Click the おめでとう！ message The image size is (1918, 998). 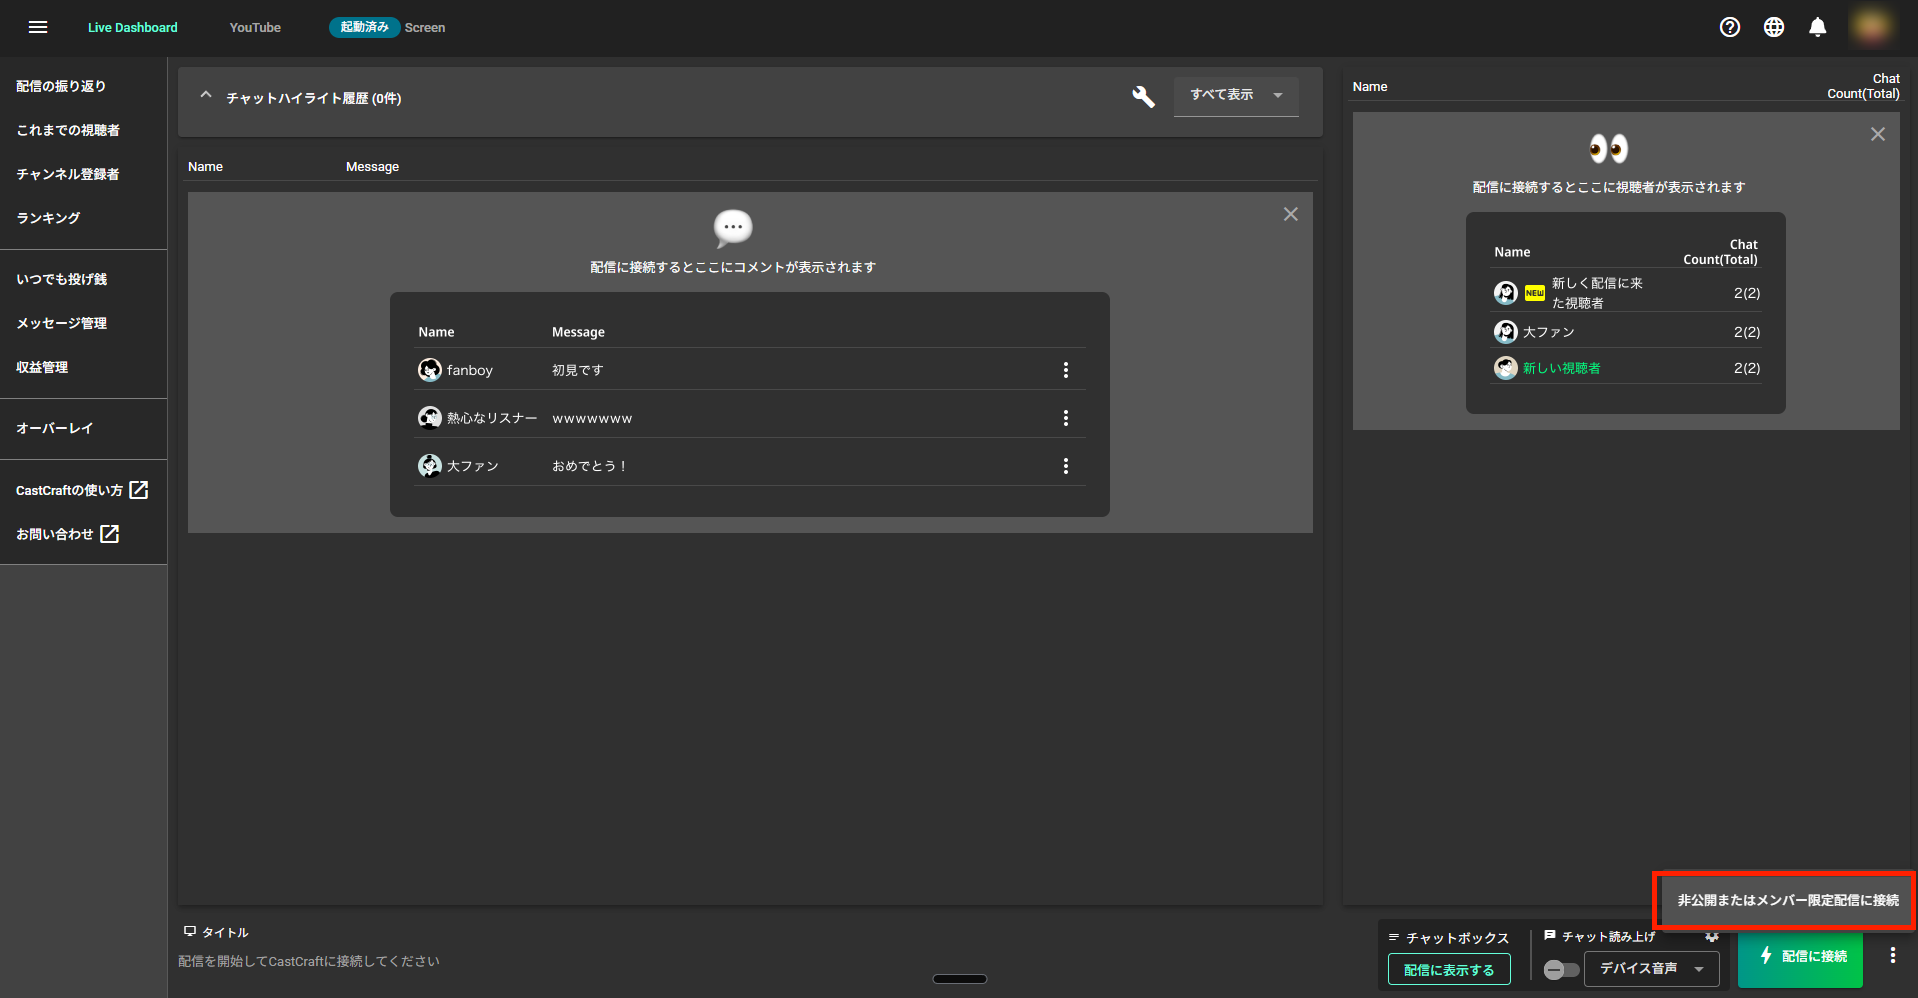click(x=590, y=466)
